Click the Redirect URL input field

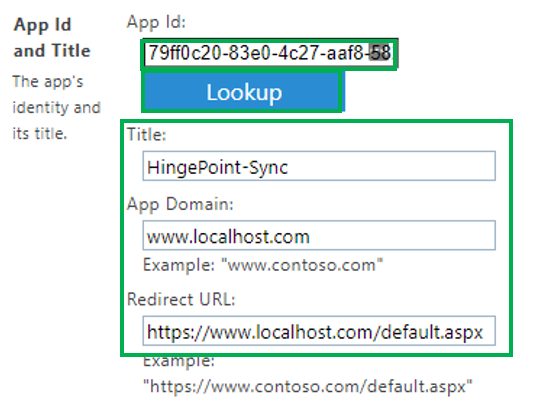click(x=319, y=331)
